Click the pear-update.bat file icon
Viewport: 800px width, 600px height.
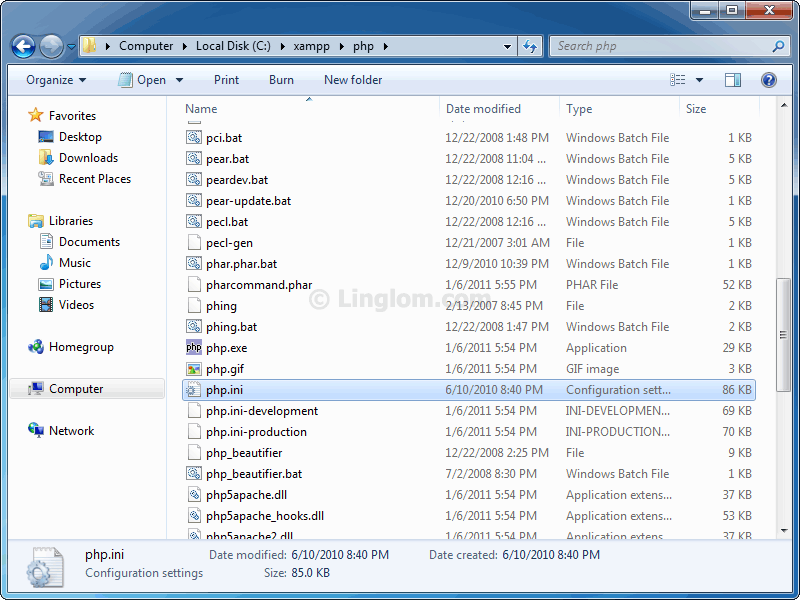(194, 201)
